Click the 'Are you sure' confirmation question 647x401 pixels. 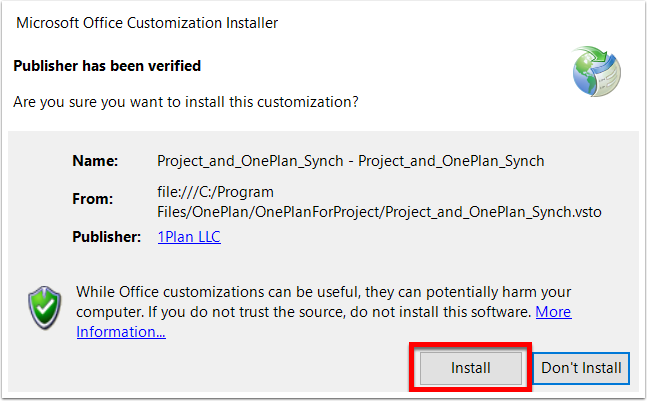click(x=186, y=102)
